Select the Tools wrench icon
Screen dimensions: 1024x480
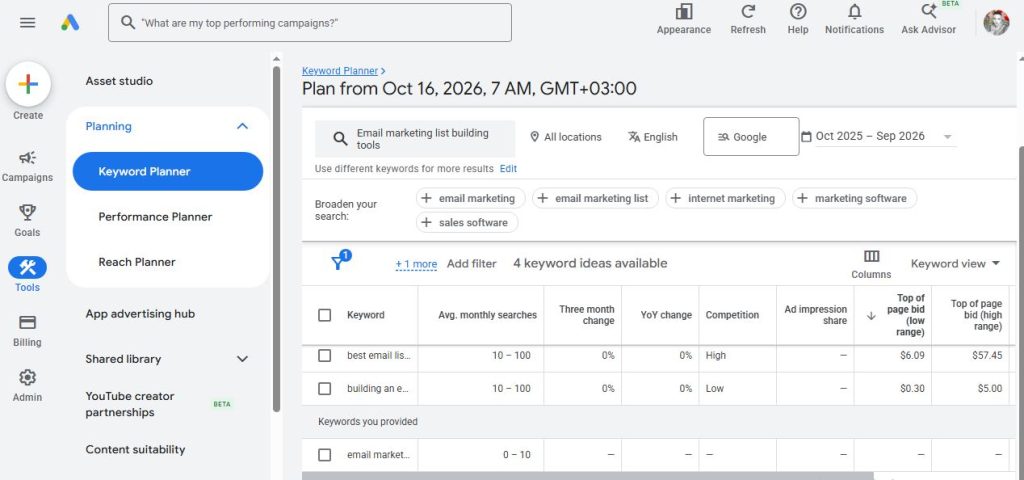click(27, 267)
